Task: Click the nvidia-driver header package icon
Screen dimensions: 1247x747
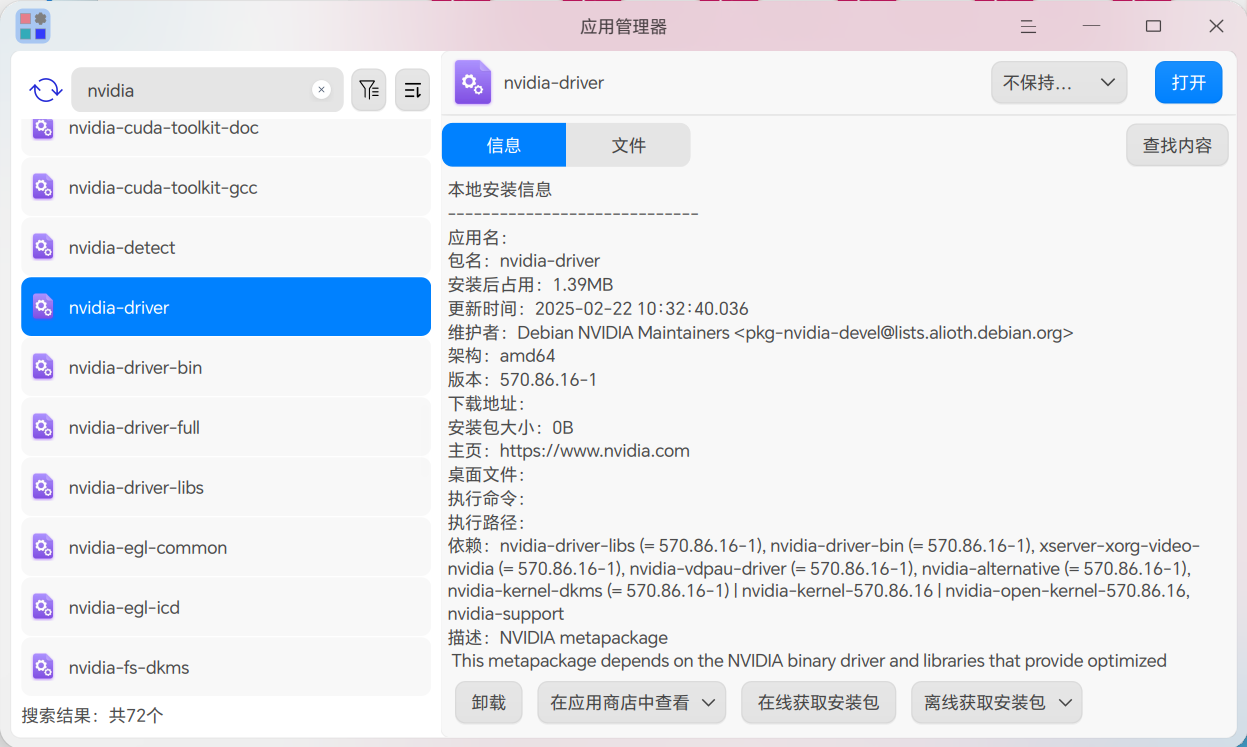Action: point(473,83)
